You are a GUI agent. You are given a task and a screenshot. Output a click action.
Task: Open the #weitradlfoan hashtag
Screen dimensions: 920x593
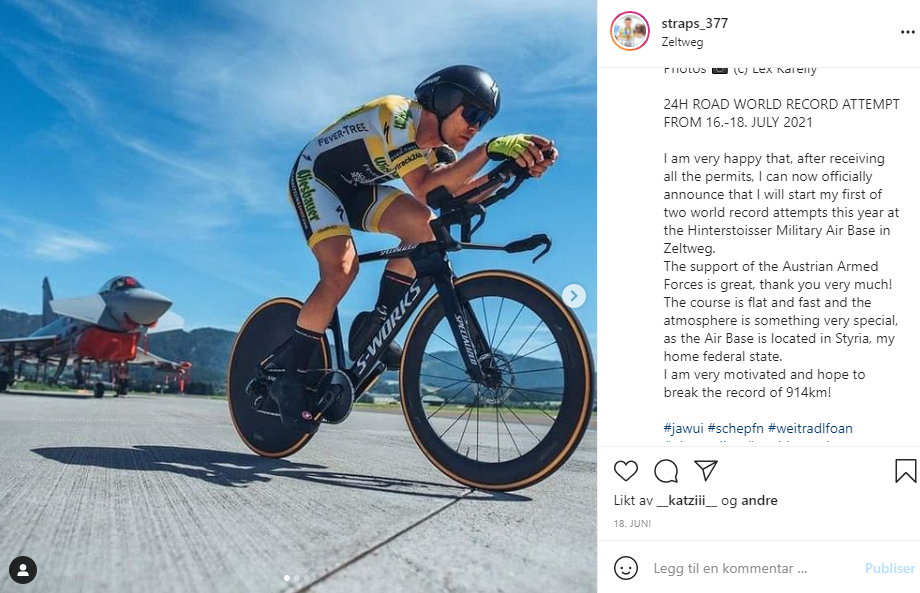tap(814, 428)
